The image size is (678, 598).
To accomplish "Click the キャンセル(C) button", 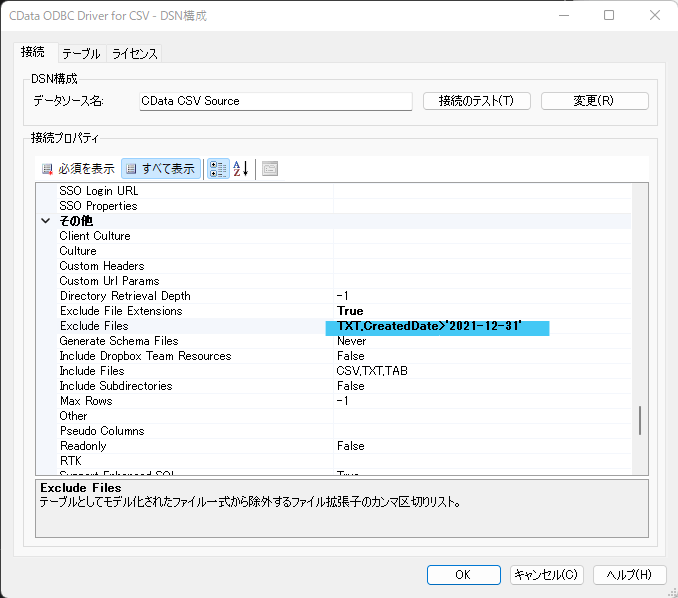I will [547, 575].
